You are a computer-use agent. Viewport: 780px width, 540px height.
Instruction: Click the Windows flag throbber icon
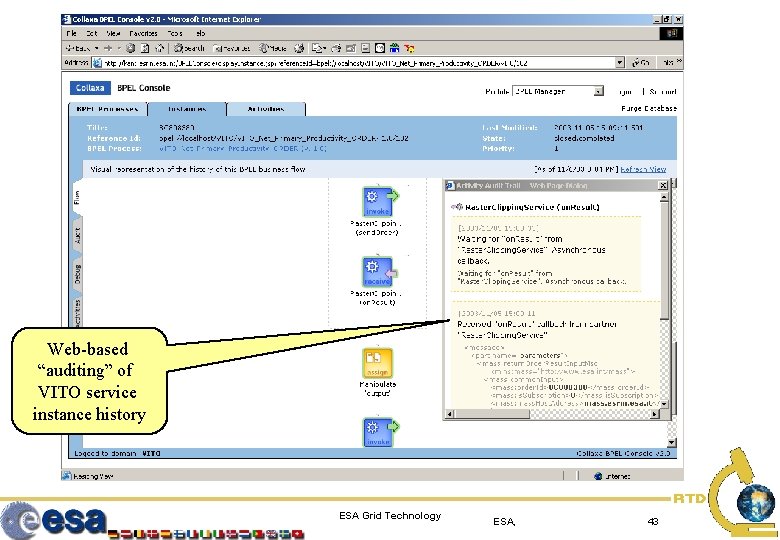click(672, 33)
